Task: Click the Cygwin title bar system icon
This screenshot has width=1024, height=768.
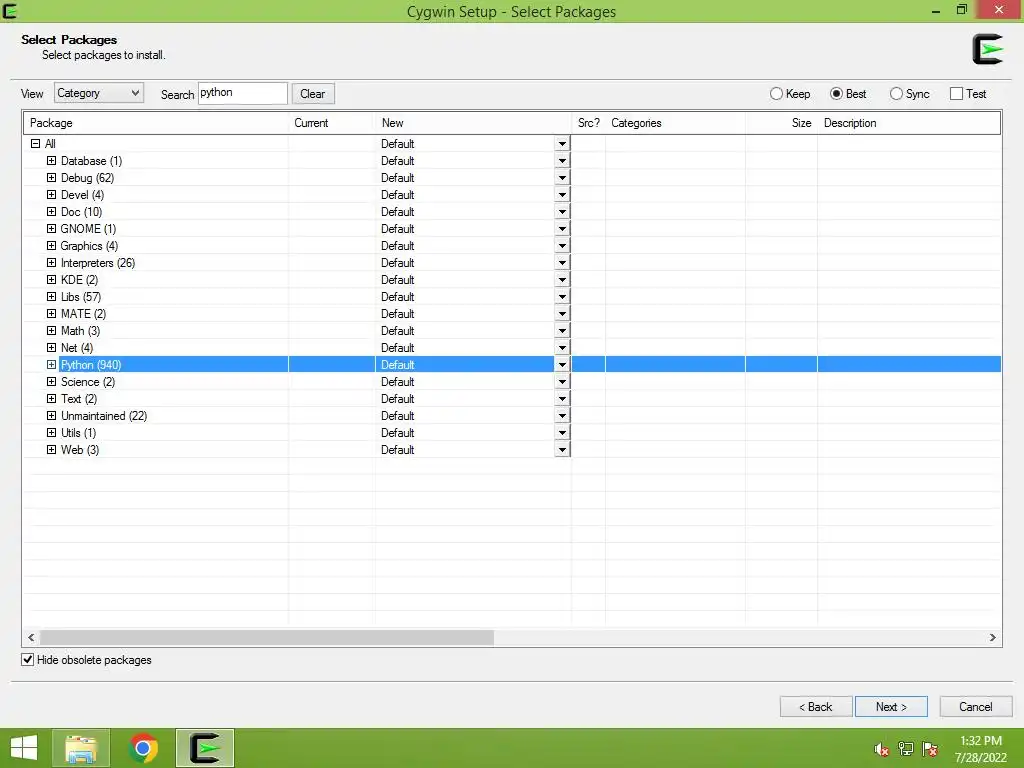Action: (10, 10)
